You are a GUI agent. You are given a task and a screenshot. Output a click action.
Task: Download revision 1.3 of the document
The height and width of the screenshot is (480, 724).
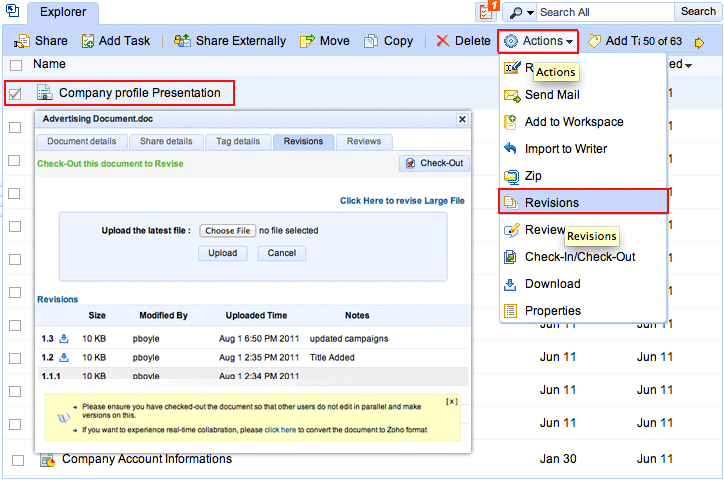[x=64, y=339]
